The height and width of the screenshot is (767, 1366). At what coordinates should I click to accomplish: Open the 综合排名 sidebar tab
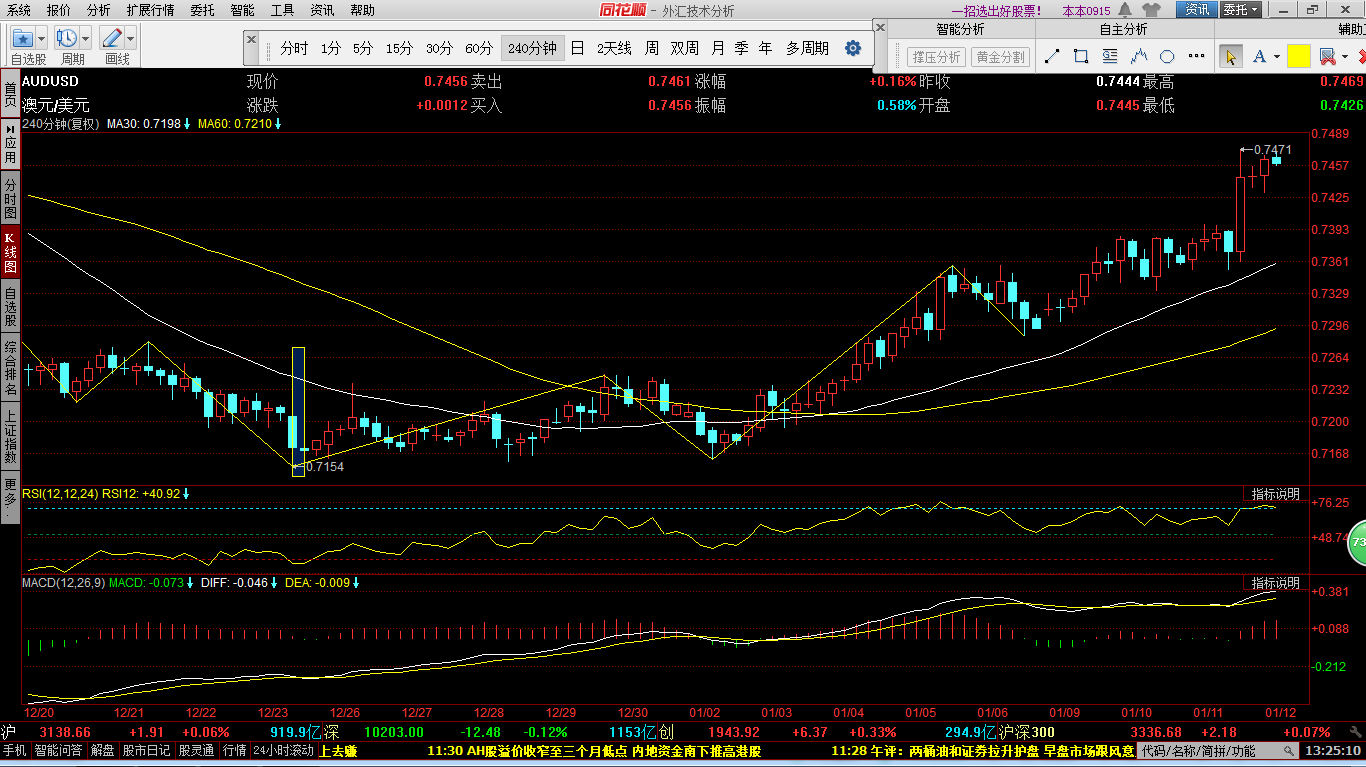click(x=10, y=367)
